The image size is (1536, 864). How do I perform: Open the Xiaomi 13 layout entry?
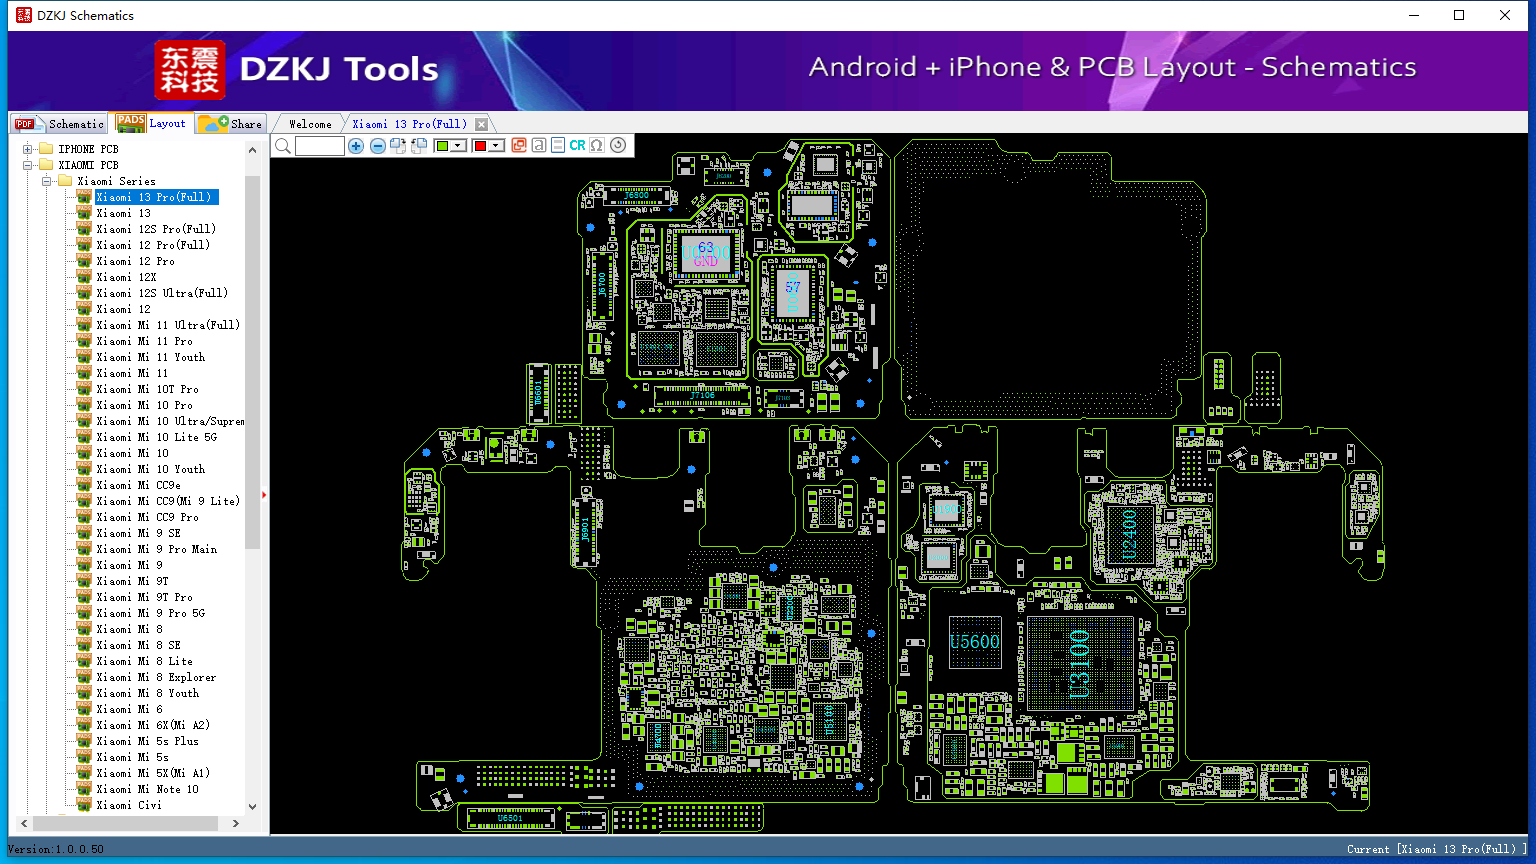click(x=124, y=213)
